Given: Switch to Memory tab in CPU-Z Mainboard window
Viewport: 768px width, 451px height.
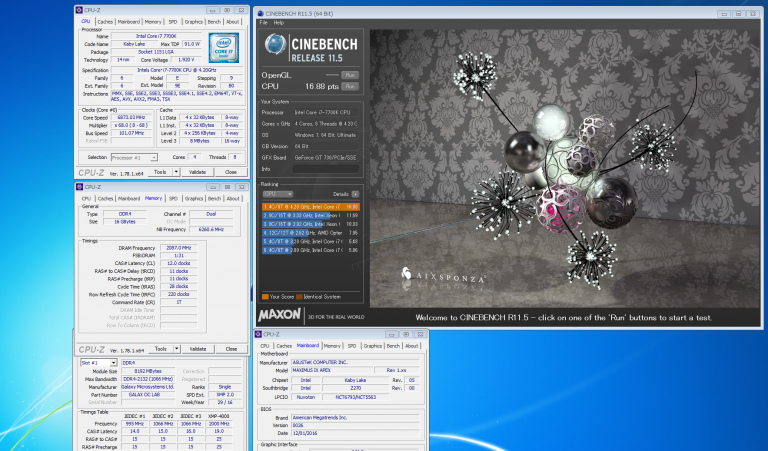Looking at the screenshot, I should [x=332, y=346].
